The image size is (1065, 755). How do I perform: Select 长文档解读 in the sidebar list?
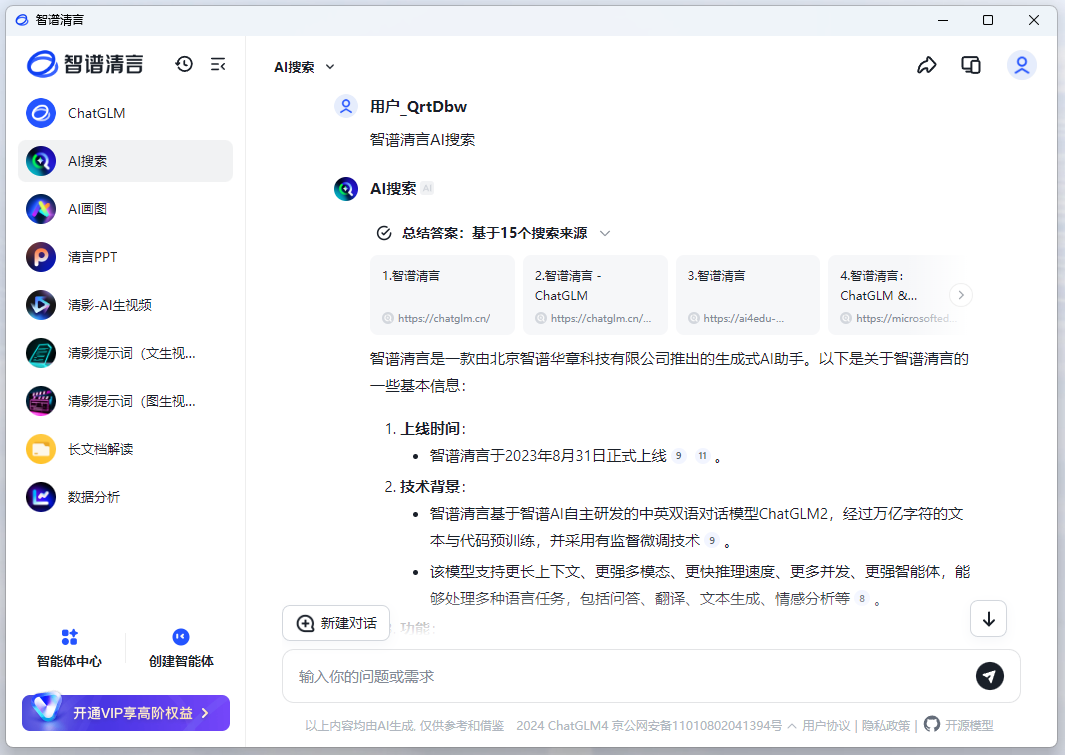(126, 449)
